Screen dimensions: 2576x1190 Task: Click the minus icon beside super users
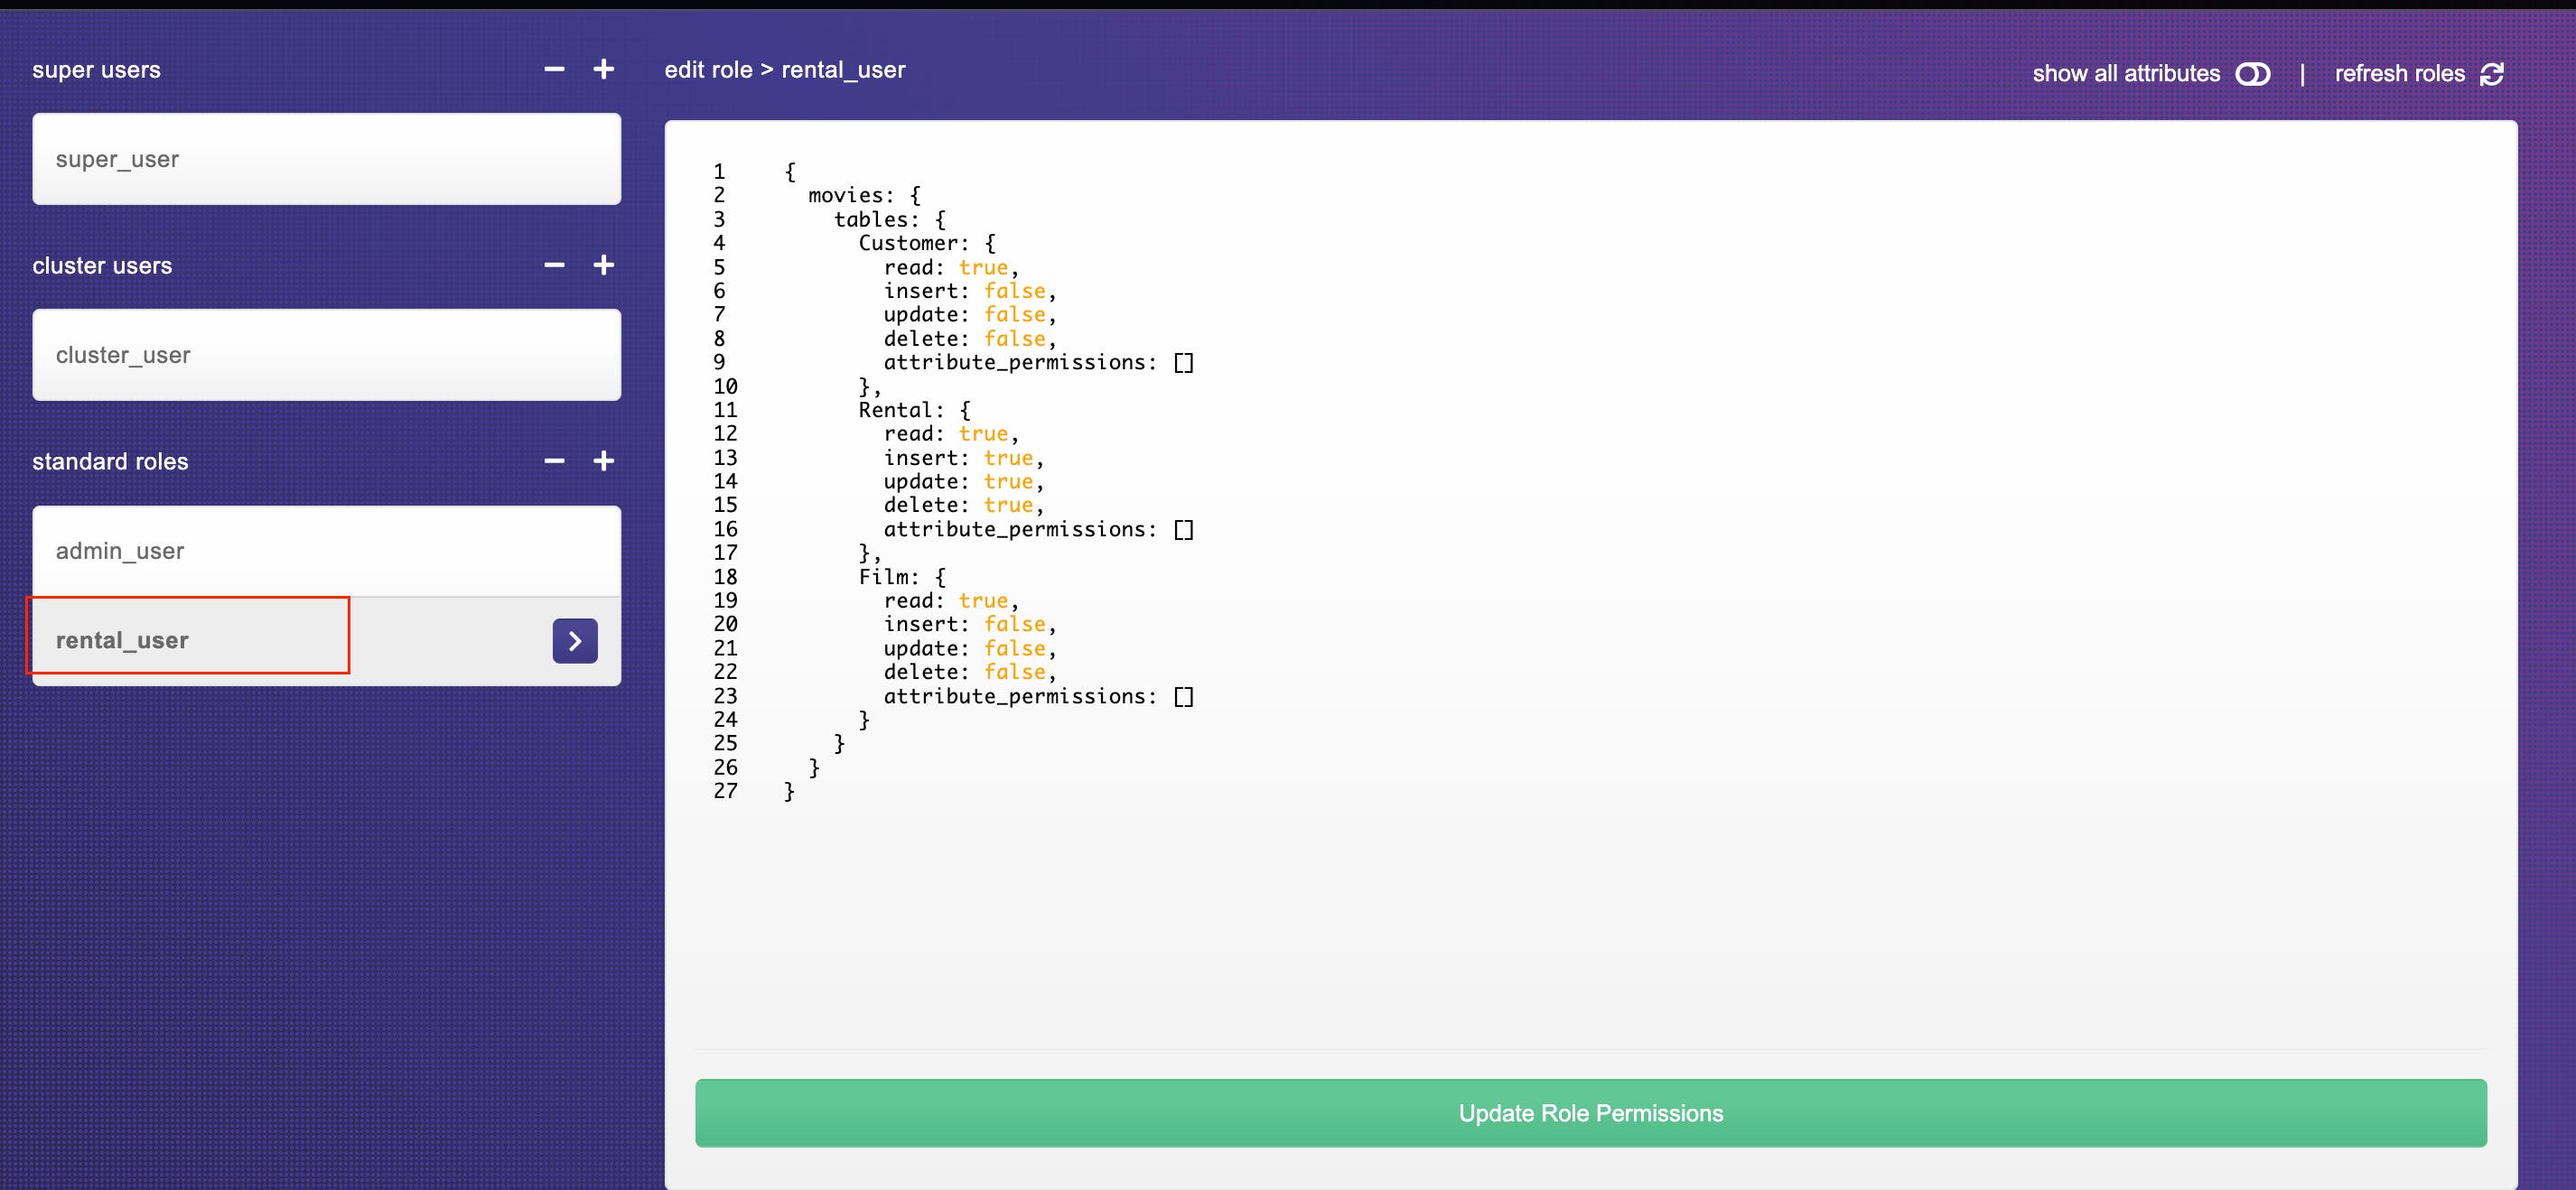click(x=554, y=69)
